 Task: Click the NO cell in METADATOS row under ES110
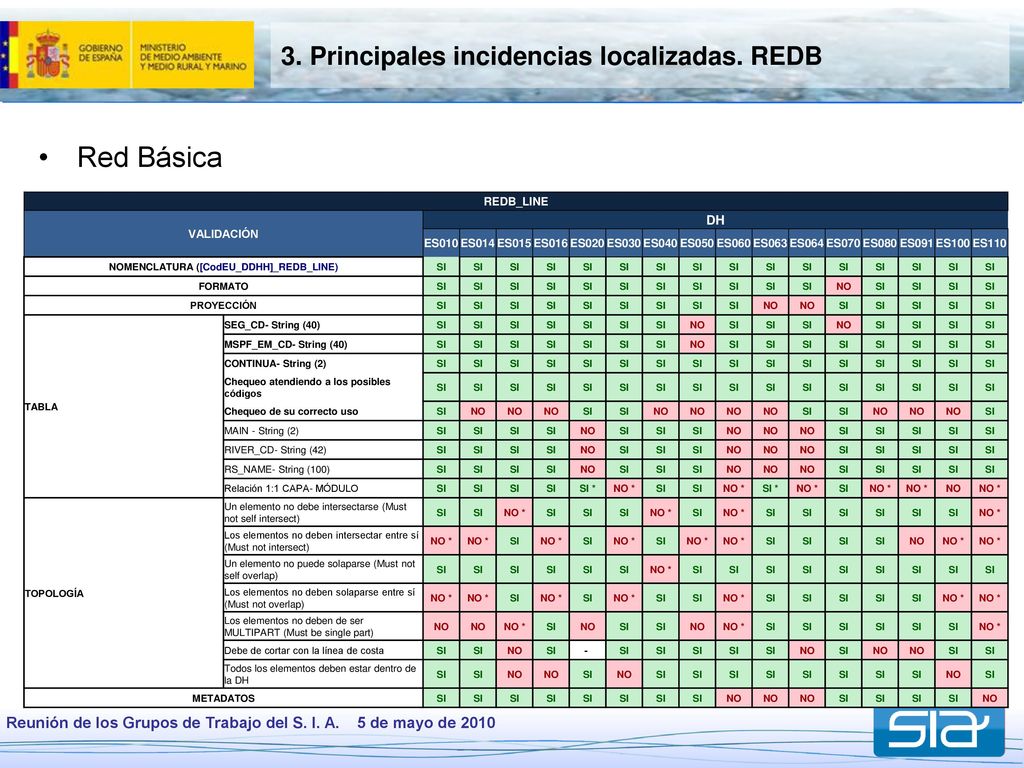tap(989, 698)
